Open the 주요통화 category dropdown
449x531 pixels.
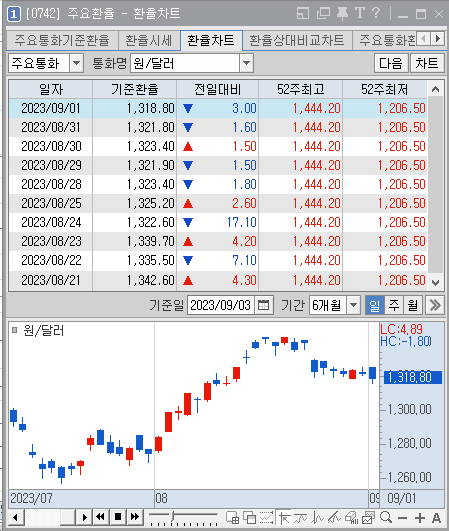(77, 63)
